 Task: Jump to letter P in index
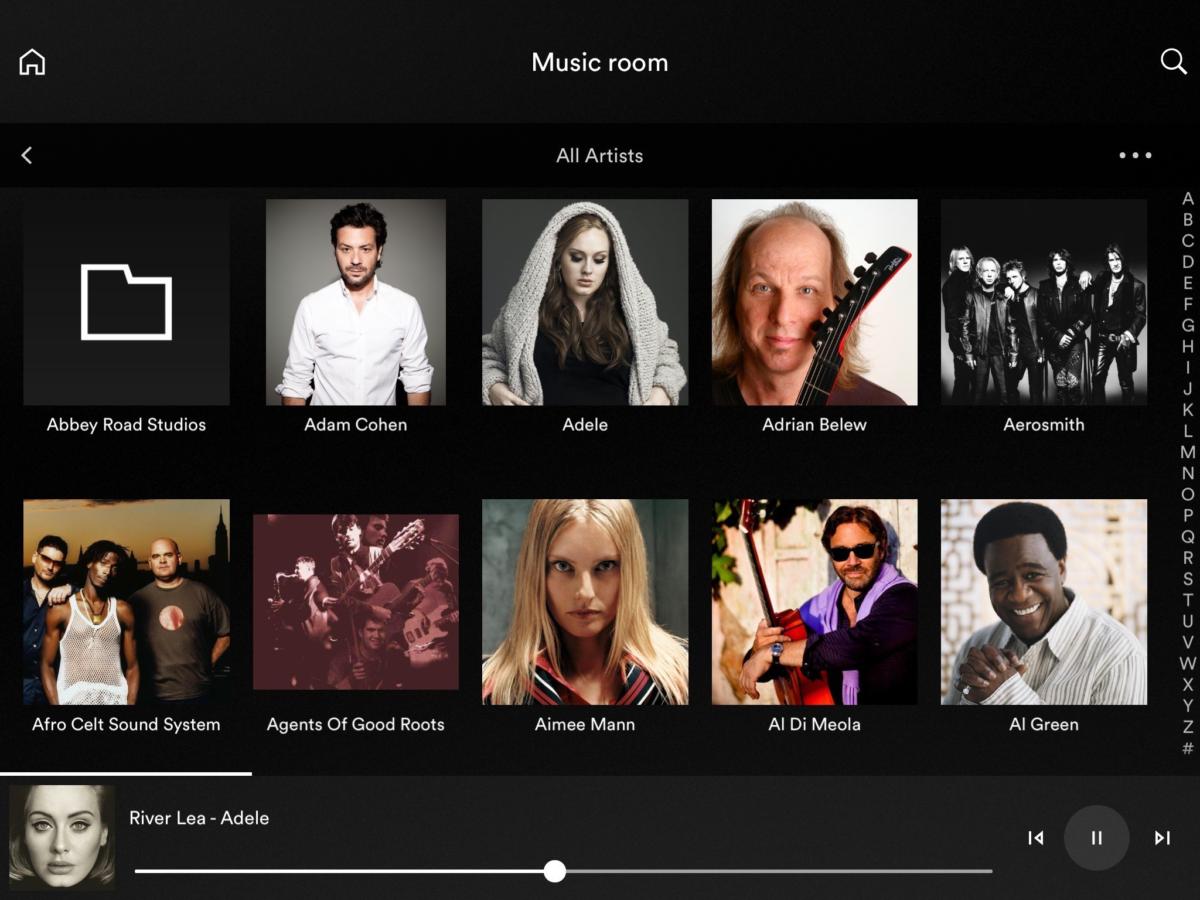[x=1188, y=516]
